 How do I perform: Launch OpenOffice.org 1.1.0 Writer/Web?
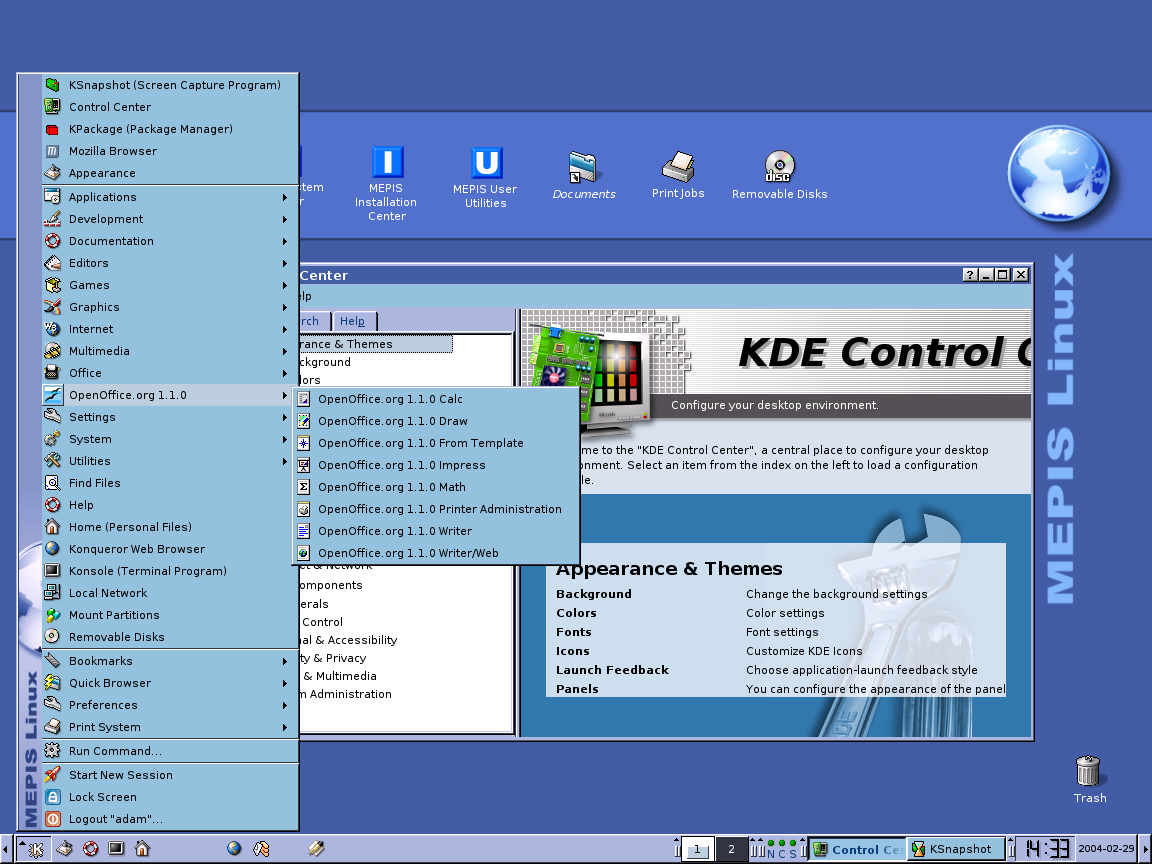(x=436, y=553)
